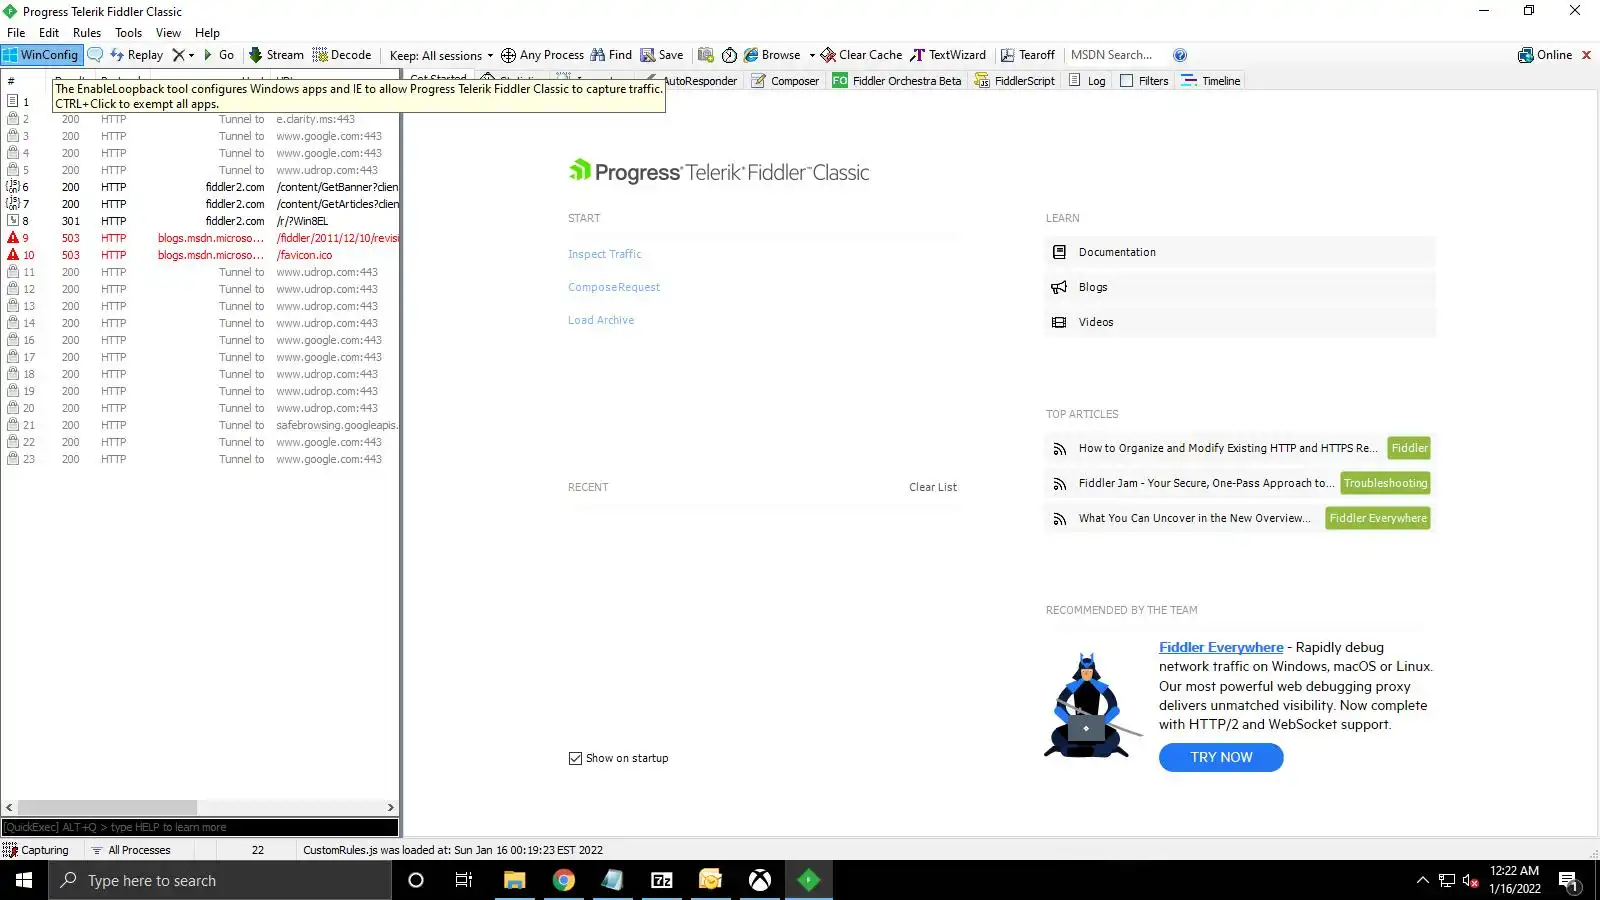Open File Explorer from the taskbar
This screenshot has height=900, width=1600.
[x=514, y=880]
